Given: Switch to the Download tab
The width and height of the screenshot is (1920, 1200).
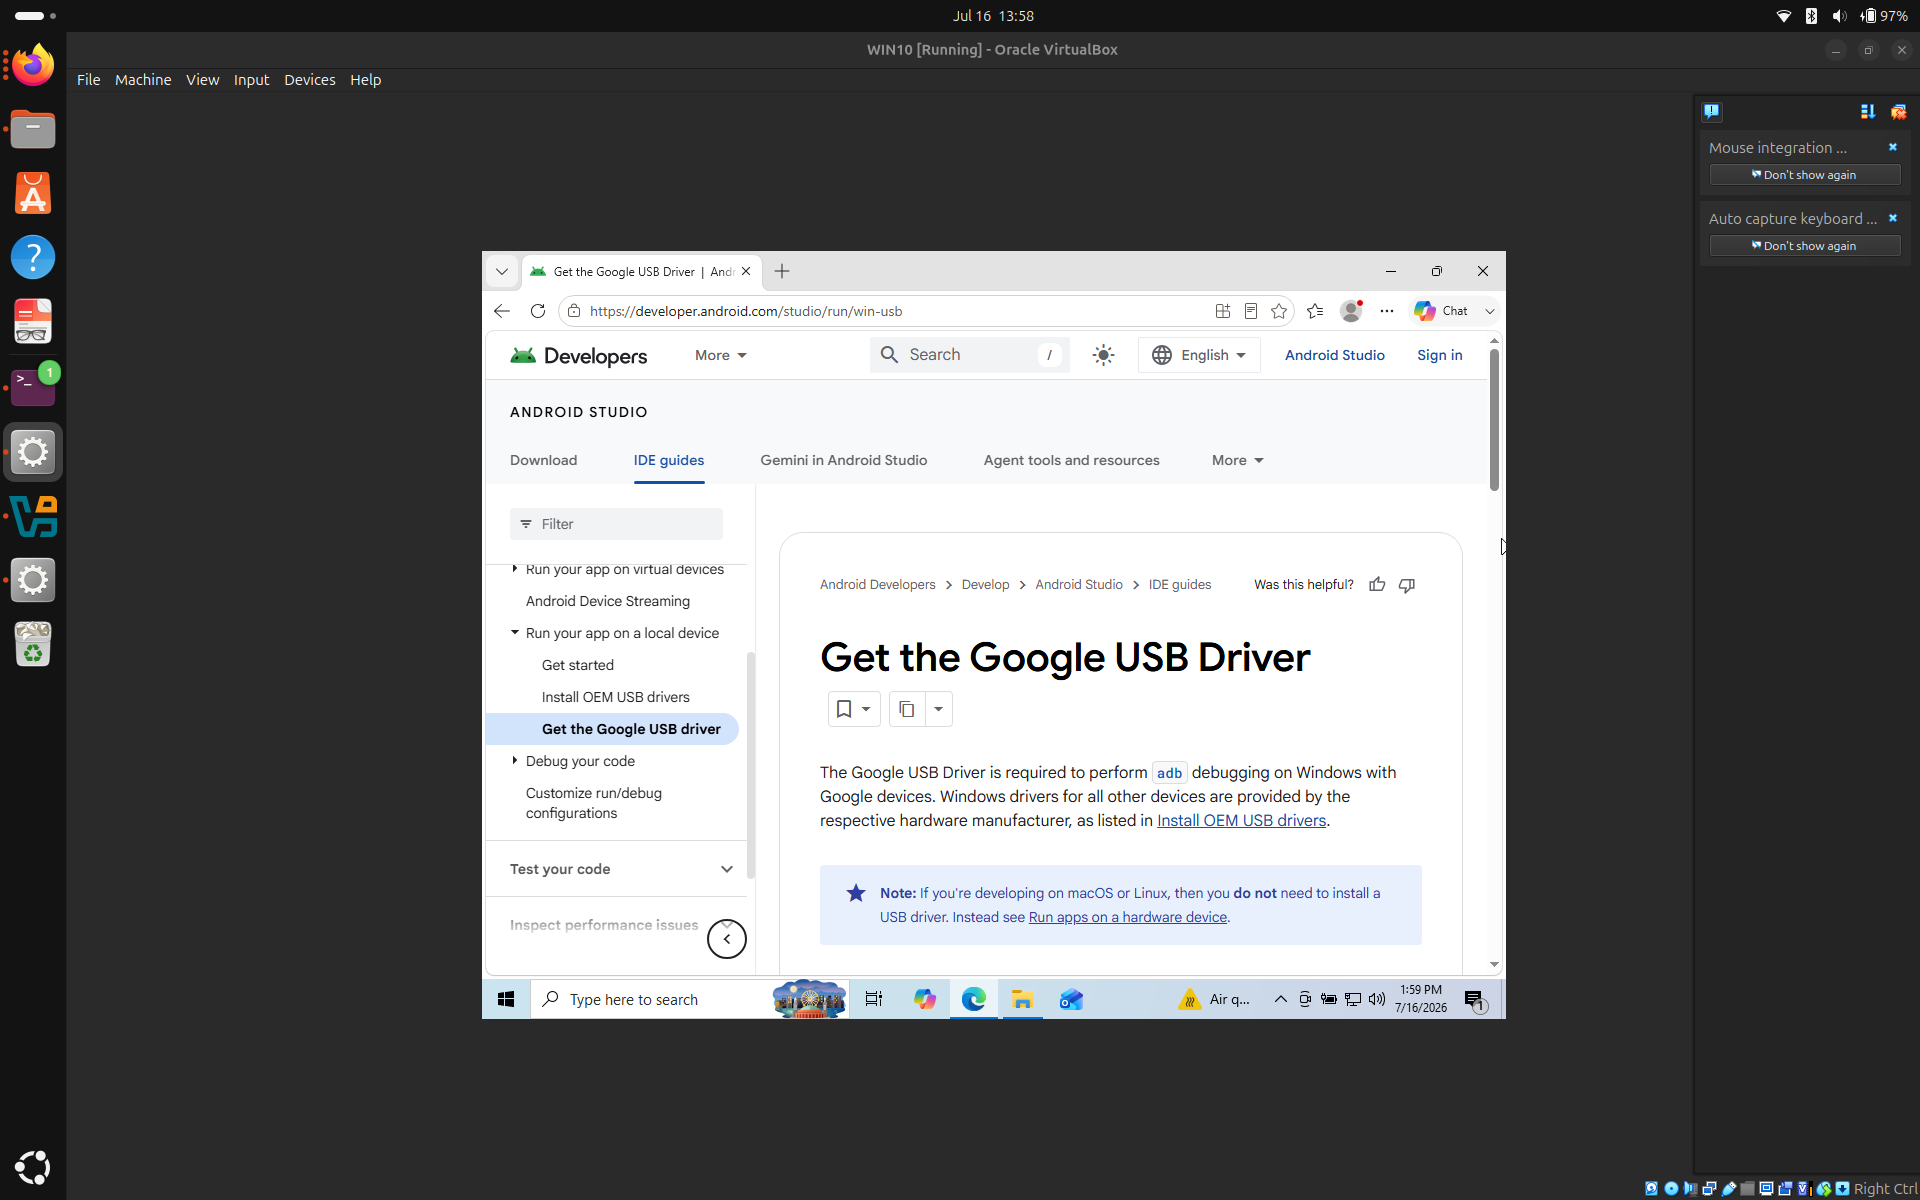Looking at the screenshot, I should pos(544,460).
